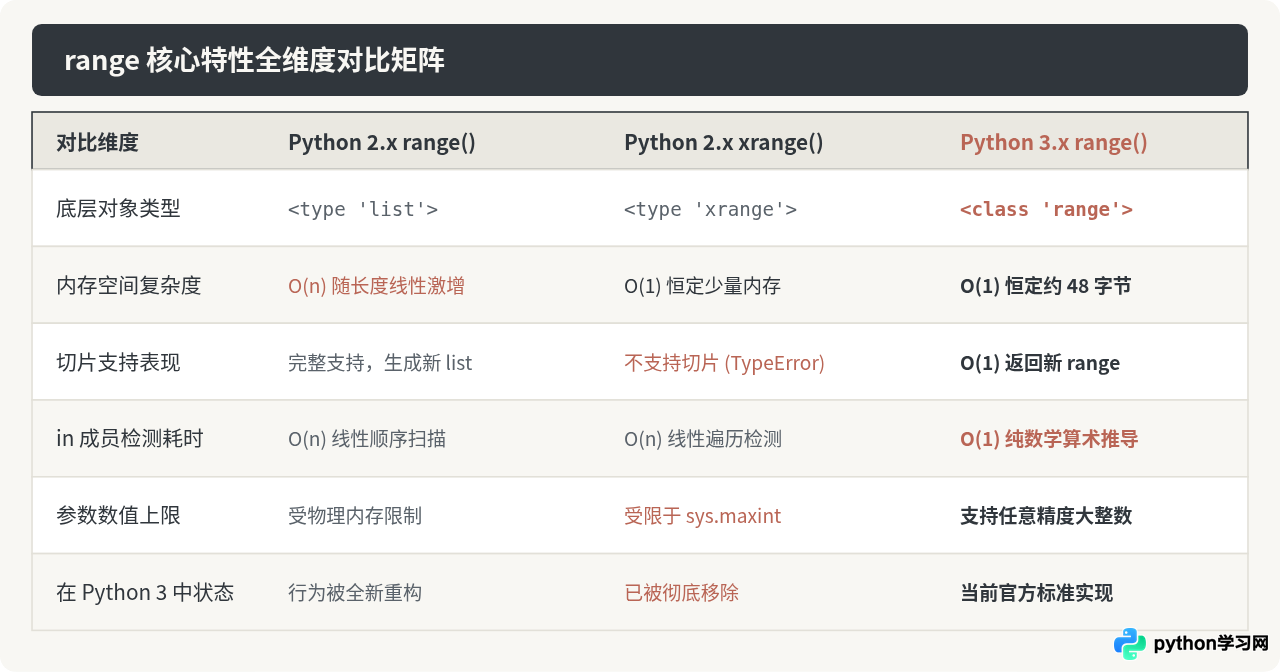Screen dimensions: 1280x672
Task: Click the cell '行为被全新重构'
Action: (x=355, y=593)
